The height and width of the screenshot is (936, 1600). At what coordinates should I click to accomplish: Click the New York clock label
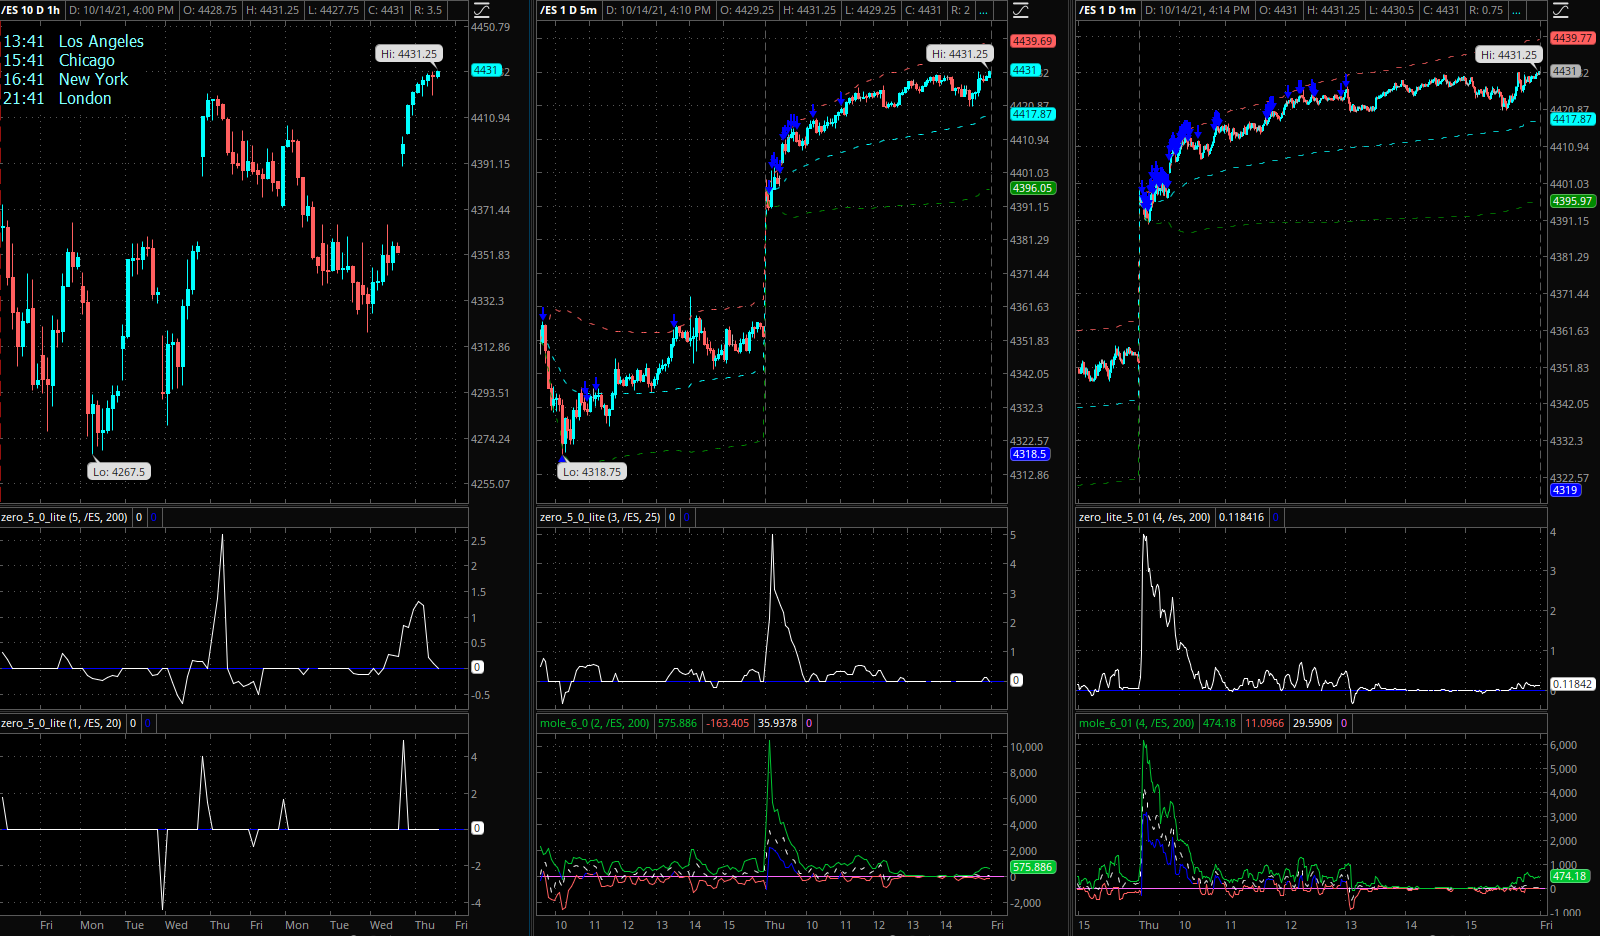(x=93, y=79)
